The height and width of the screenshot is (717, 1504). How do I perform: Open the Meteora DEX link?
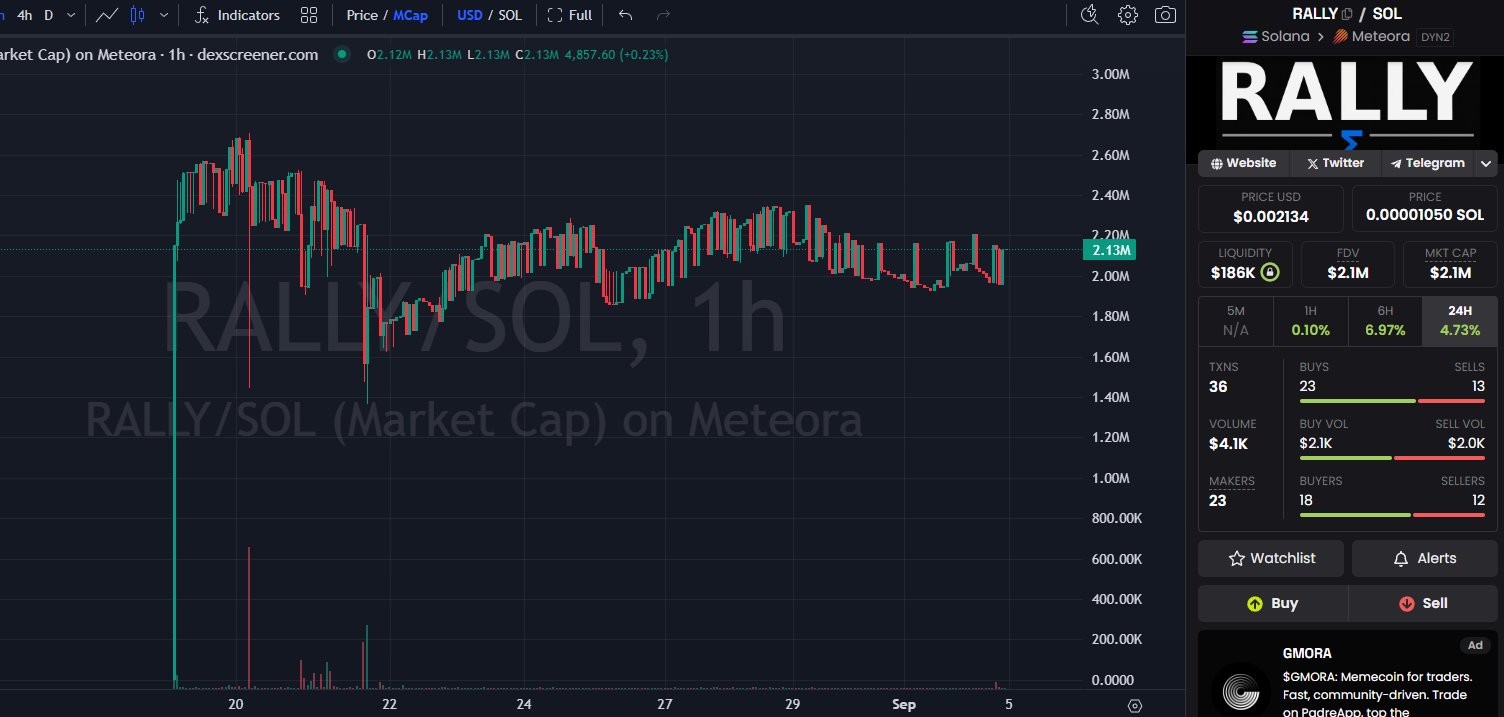tap(1371, 36)
